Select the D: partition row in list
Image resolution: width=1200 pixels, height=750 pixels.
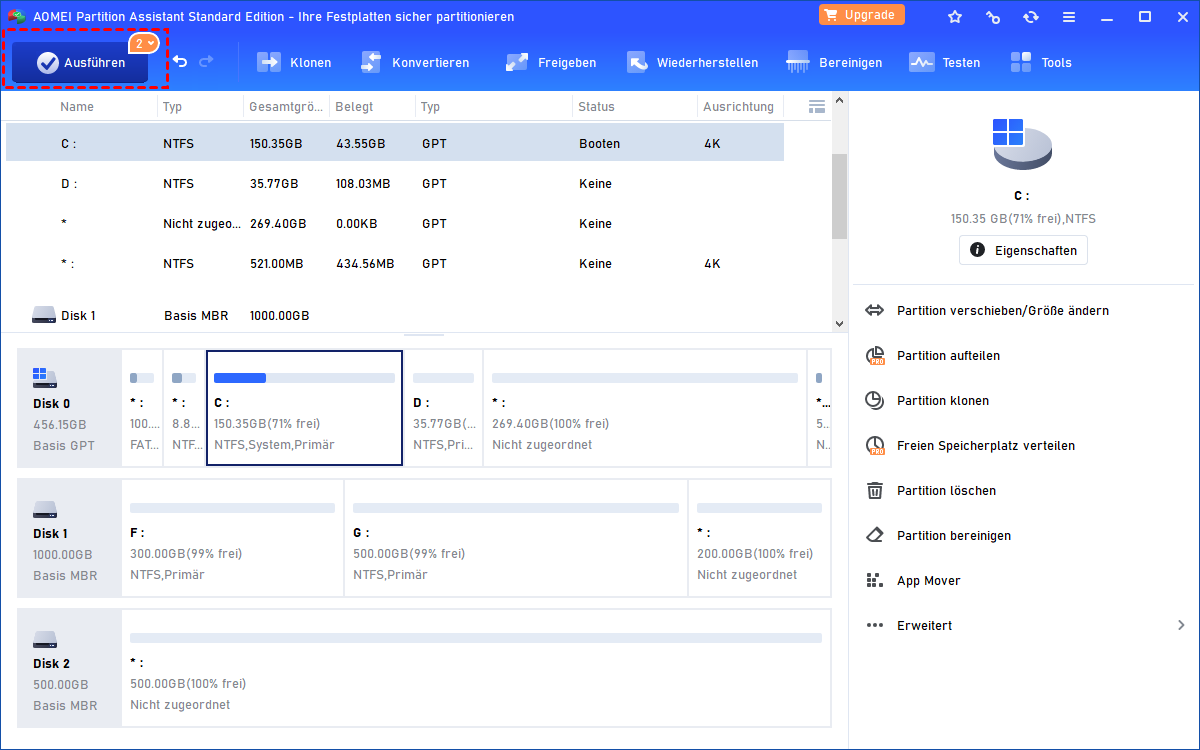395,184
